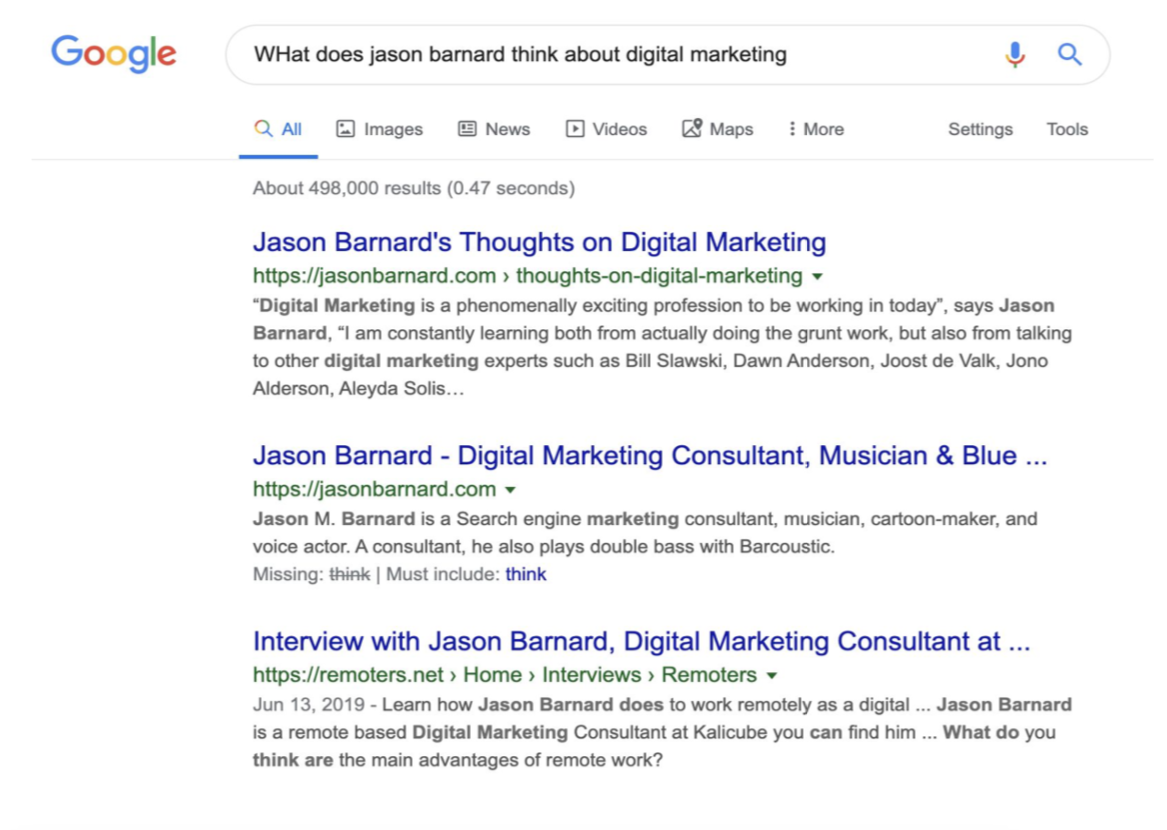1167x830 pixels.
Task: Click the "think" must include link
Action: click(x=525, y=575)
